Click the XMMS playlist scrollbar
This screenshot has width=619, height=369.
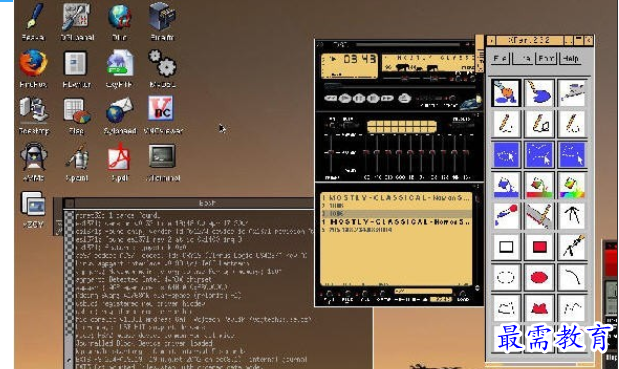pos(477,242)
